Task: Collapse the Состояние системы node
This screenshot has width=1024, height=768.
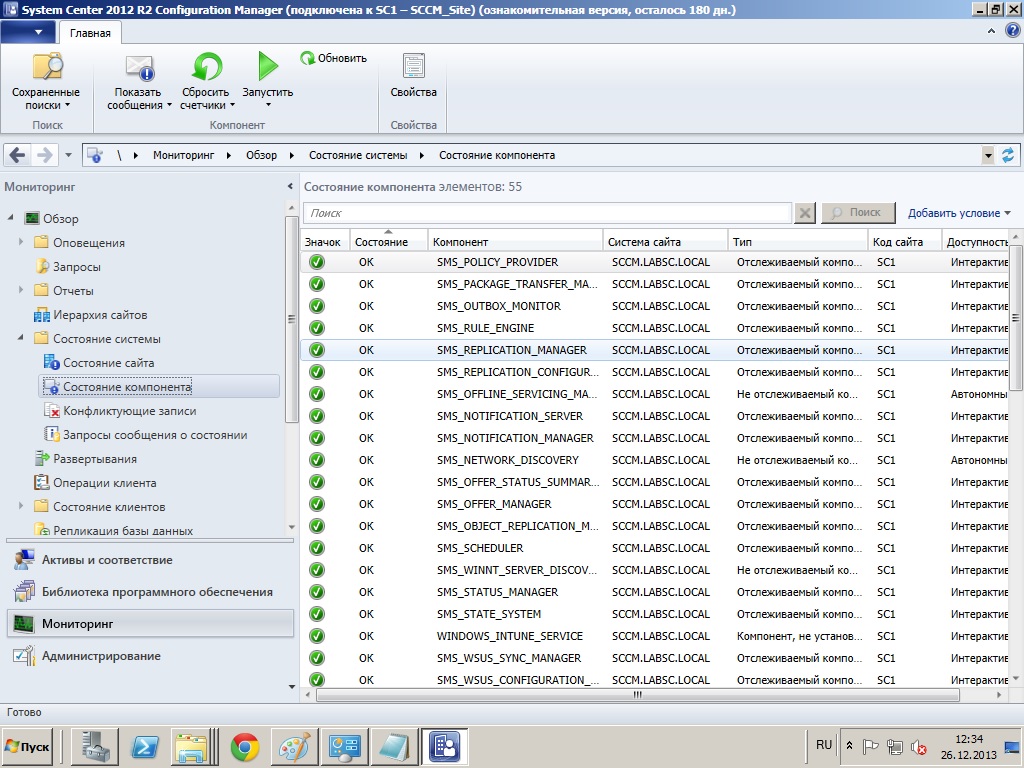Action: point(20,338)
